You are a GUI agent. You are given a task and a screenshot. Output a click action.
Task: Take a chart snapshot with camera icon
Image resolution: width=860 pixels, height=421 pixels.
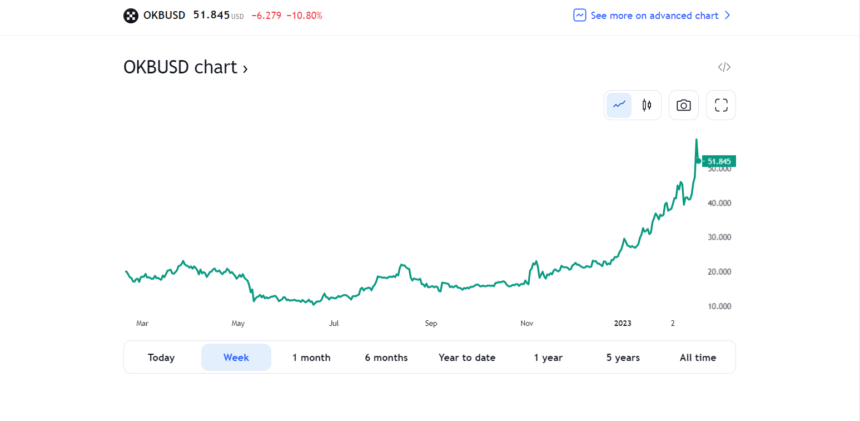(x=683, y=105)
